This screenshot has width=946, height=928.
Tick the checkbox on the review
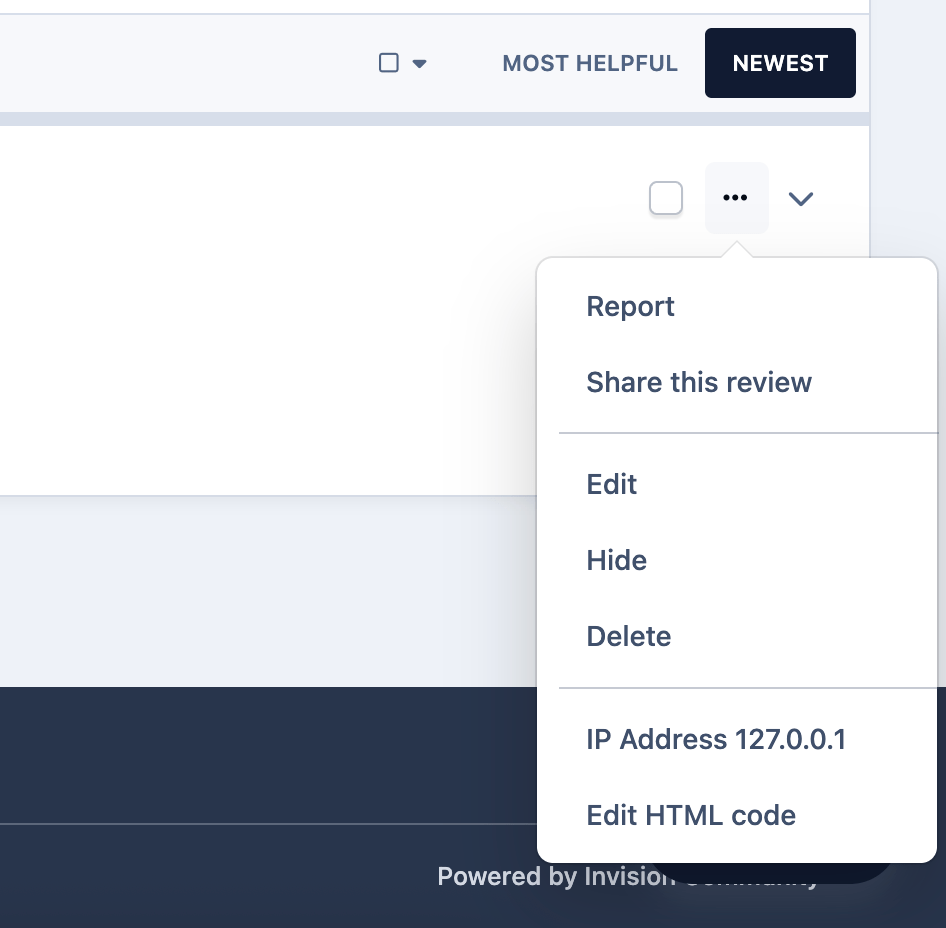[666, 198]
